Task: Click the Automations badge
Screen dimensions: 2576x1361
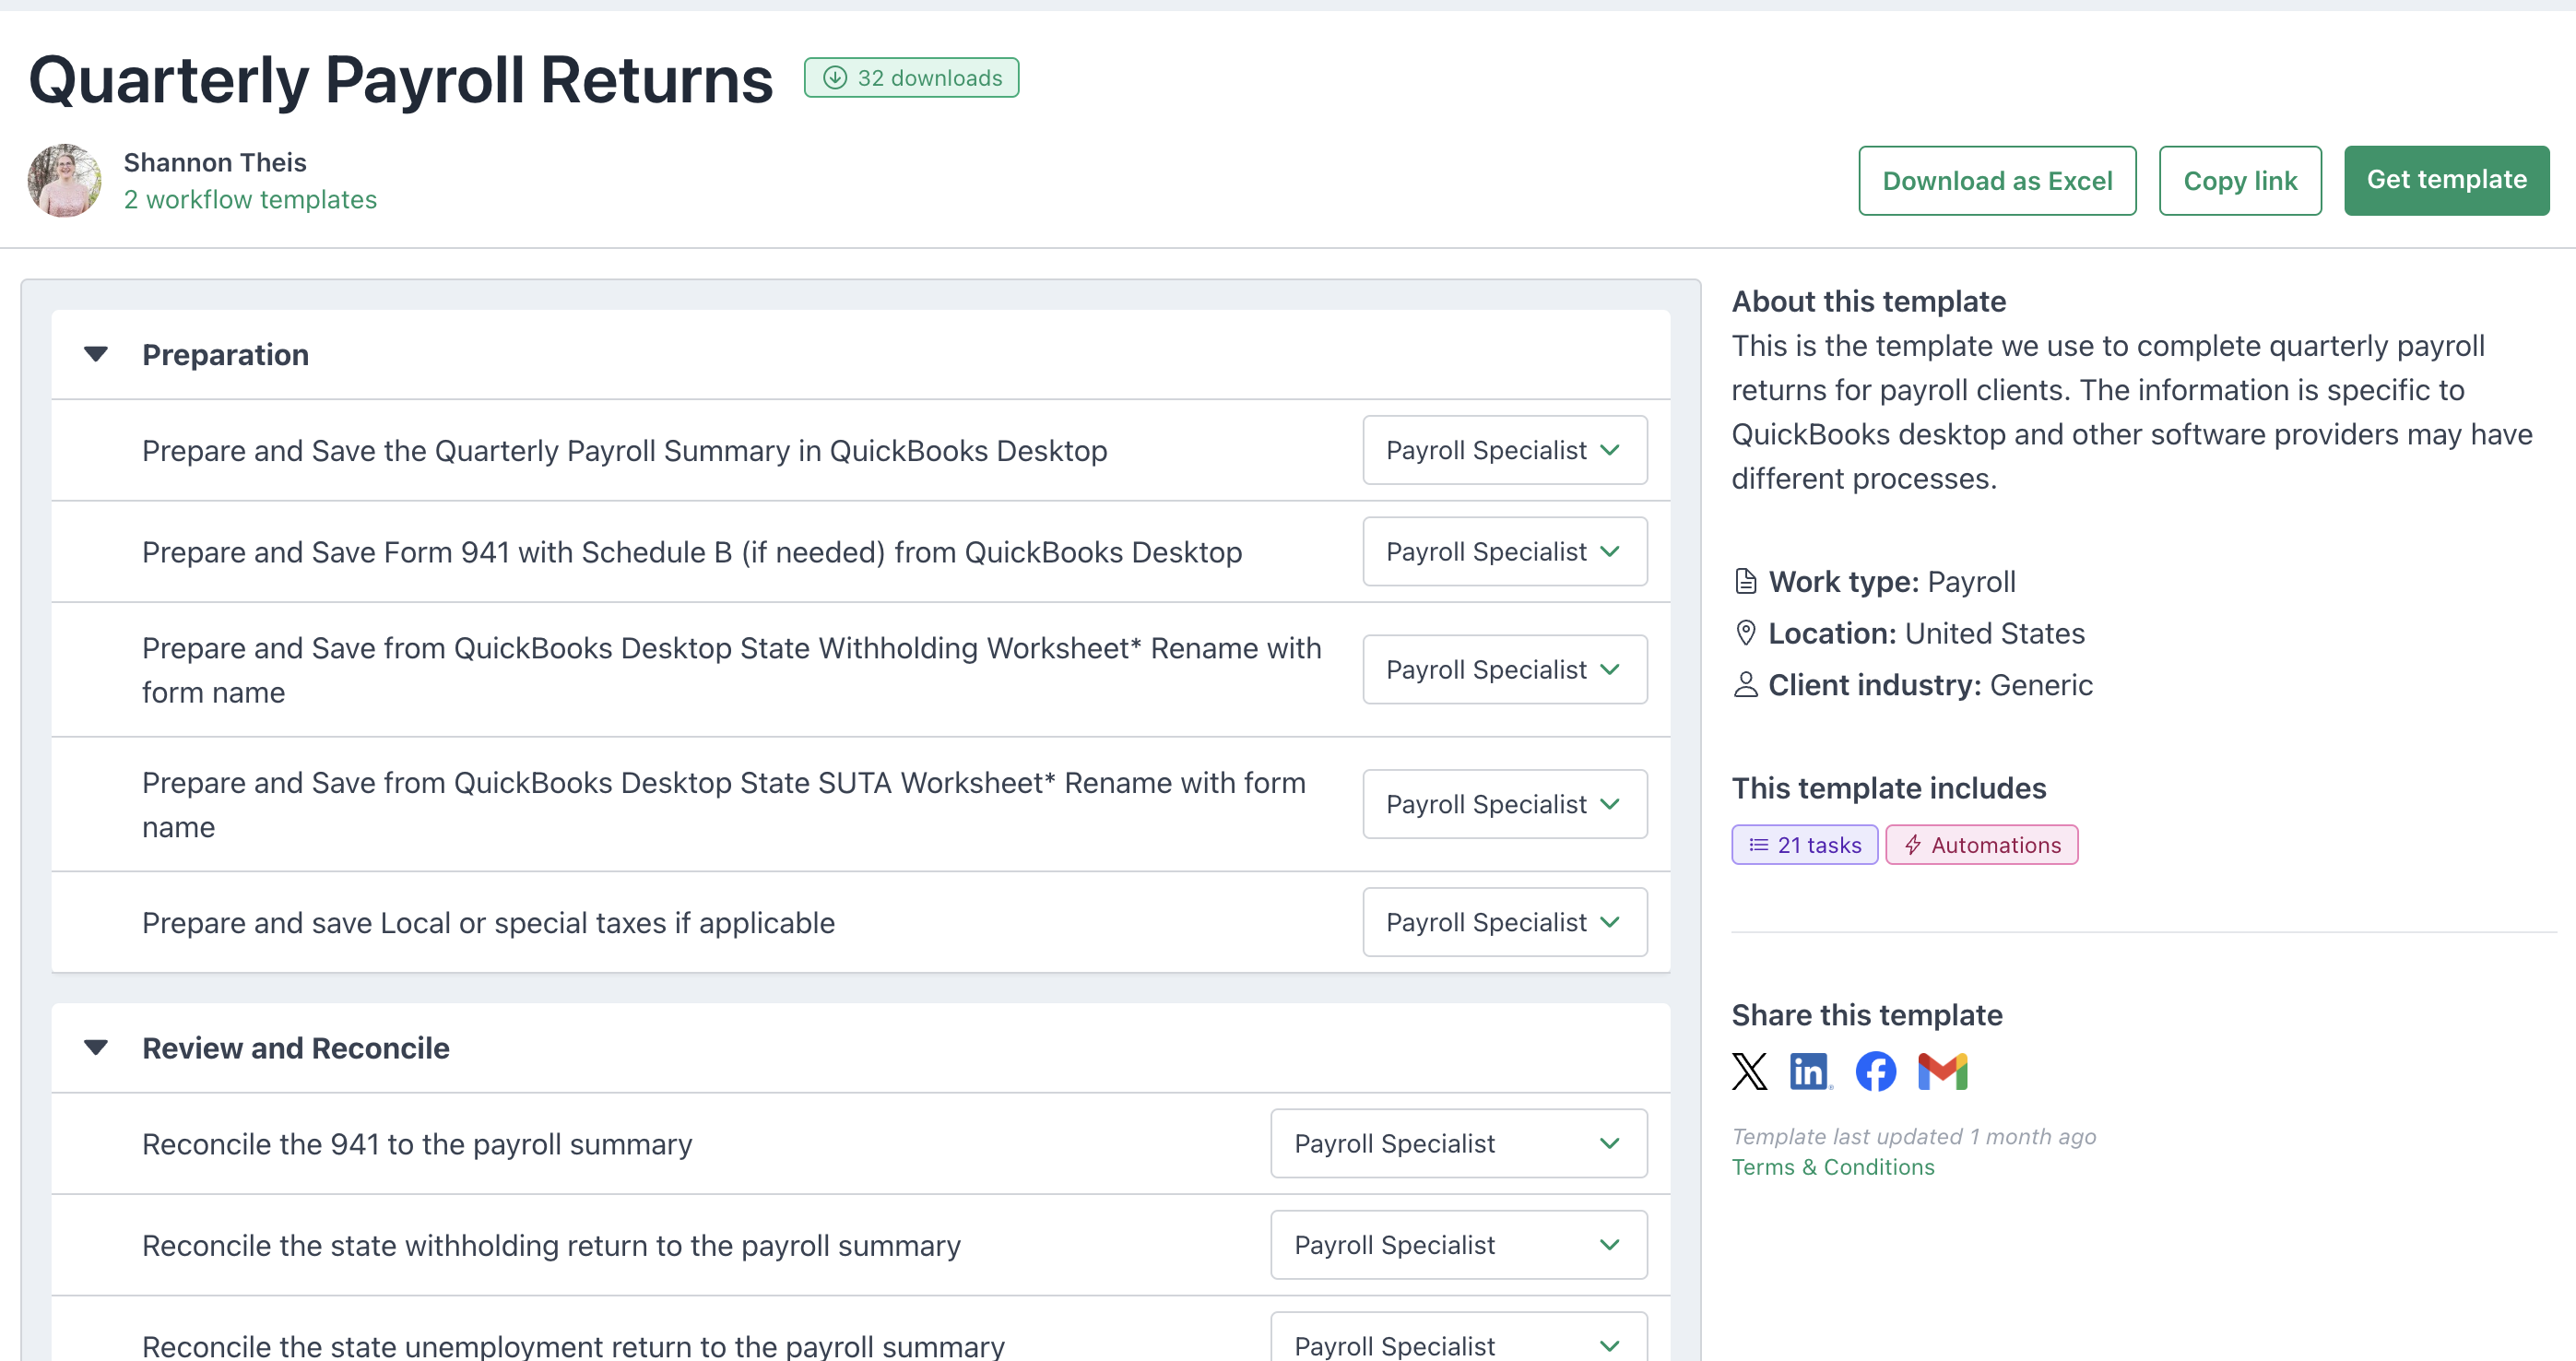Action: [x=1981, y=845]
